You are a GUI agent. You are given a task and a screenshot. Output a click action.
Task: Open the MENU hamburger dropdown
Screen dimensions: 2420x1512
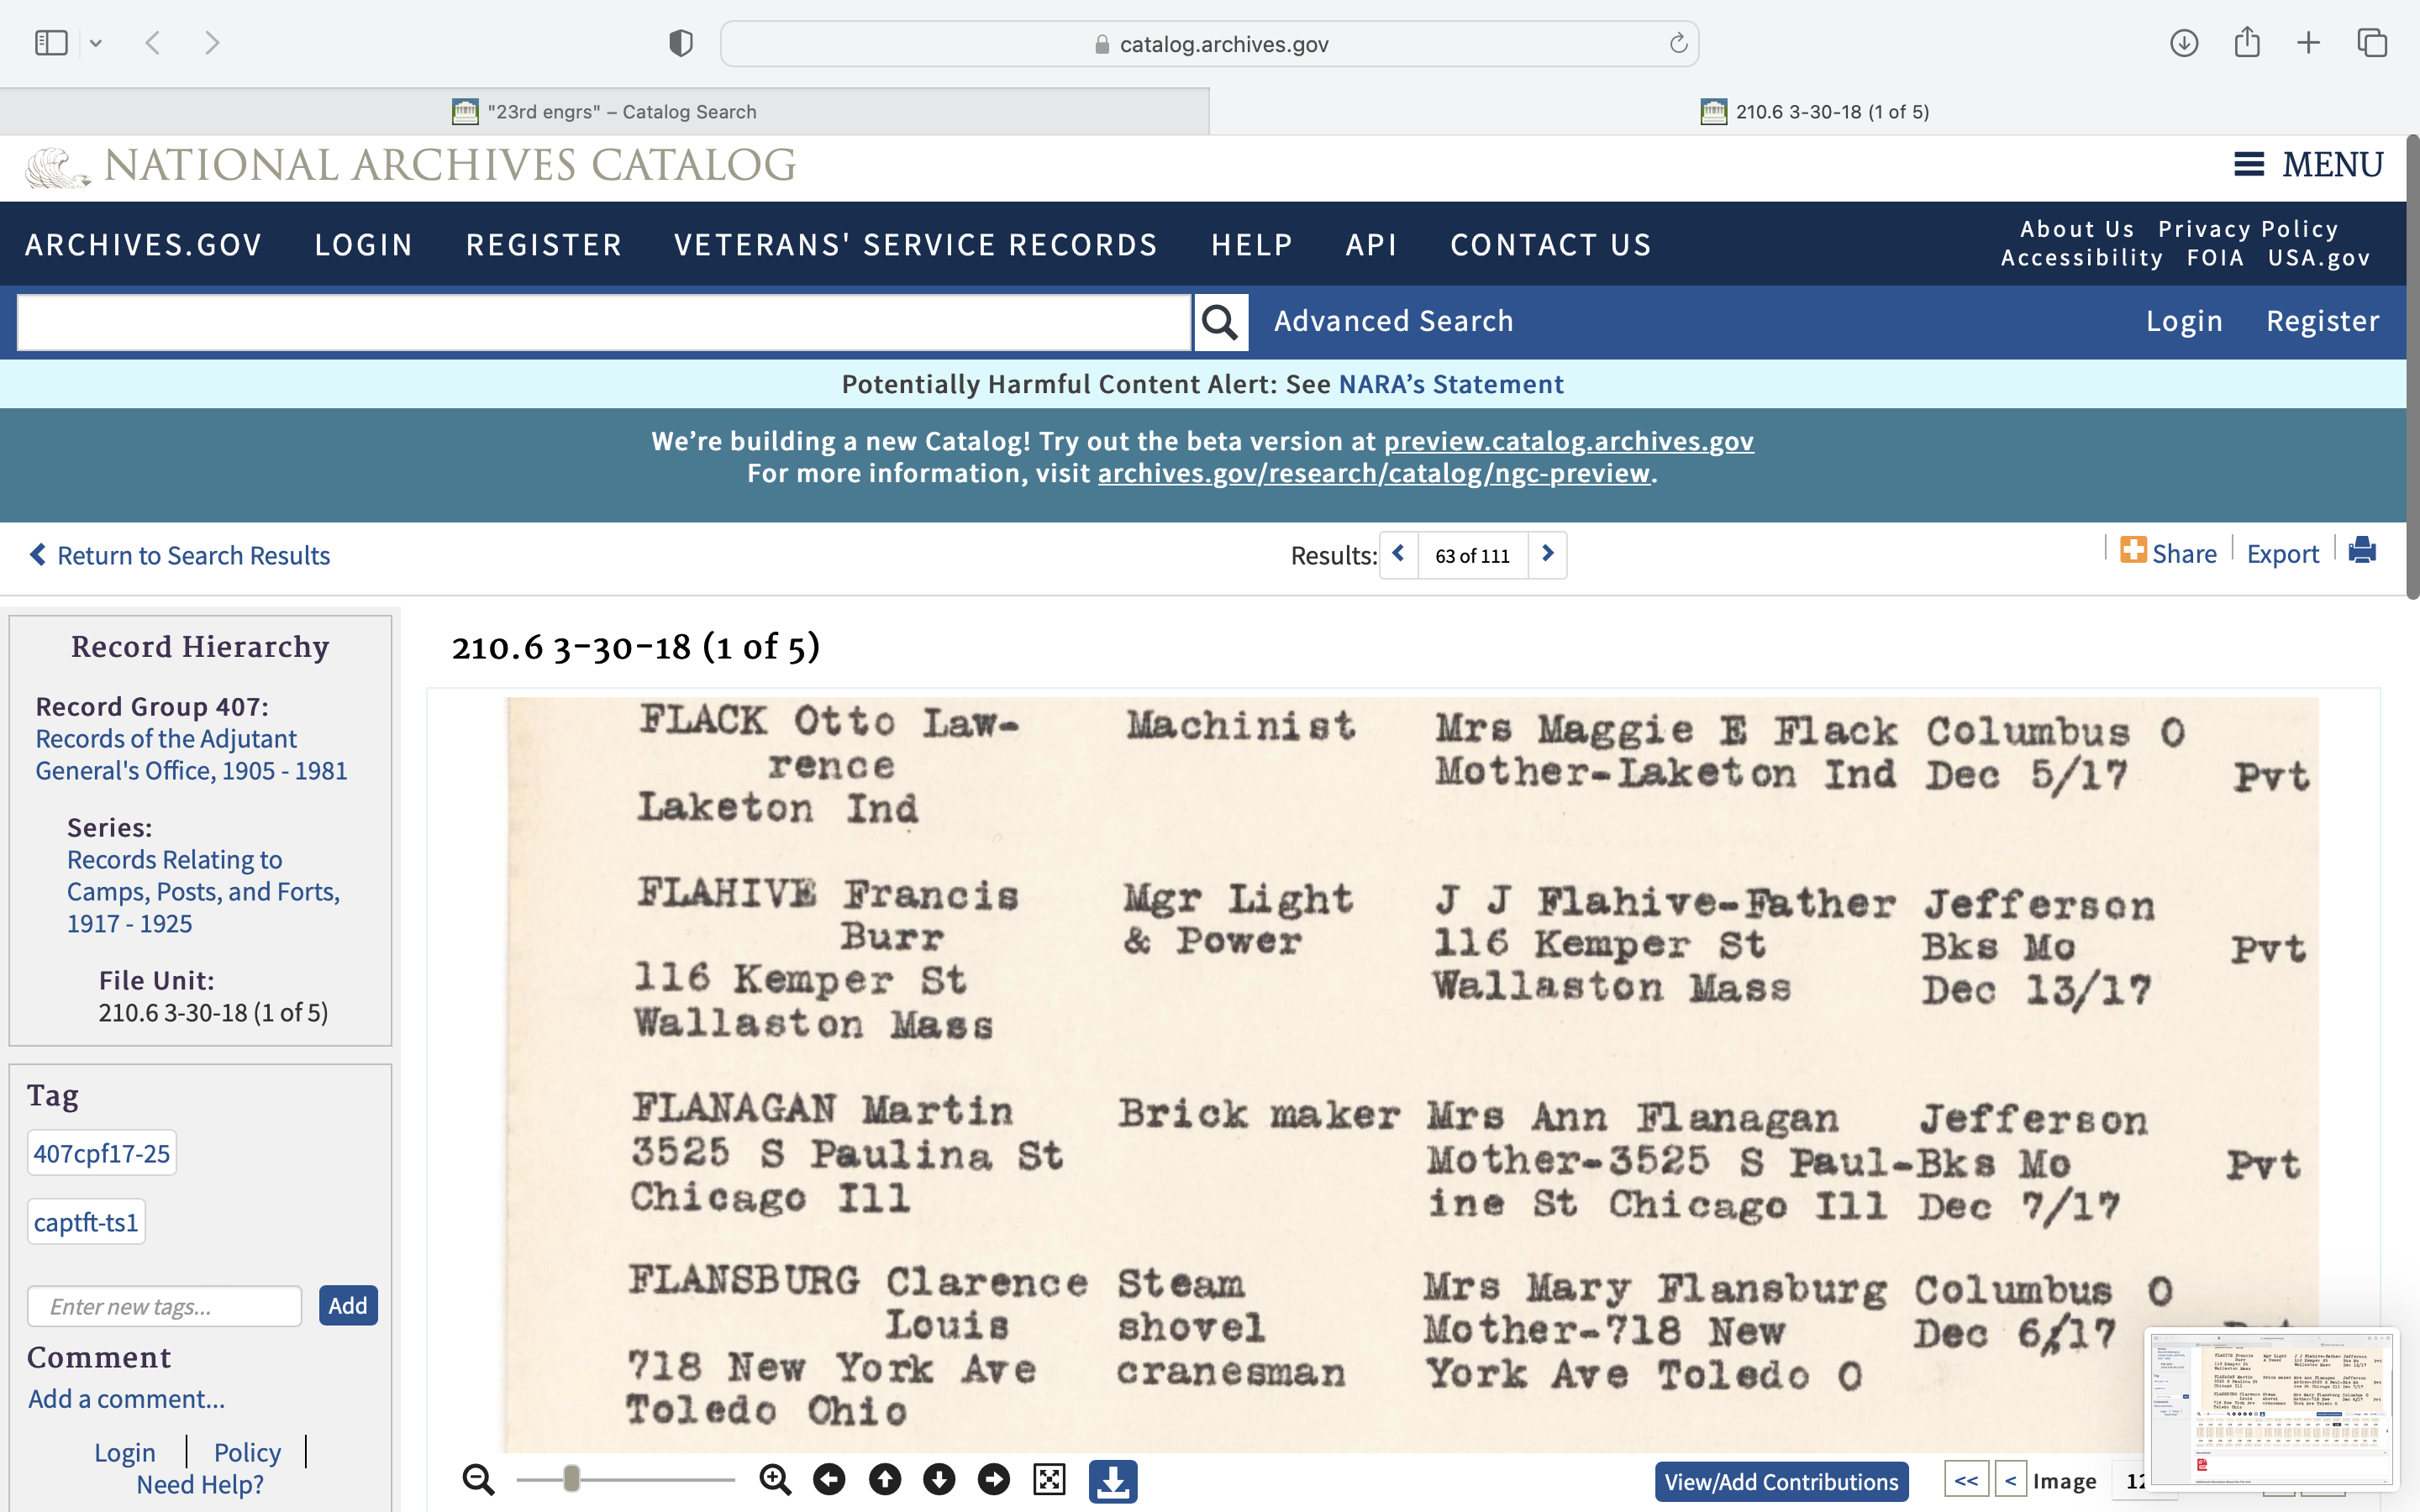(2308, 165)
